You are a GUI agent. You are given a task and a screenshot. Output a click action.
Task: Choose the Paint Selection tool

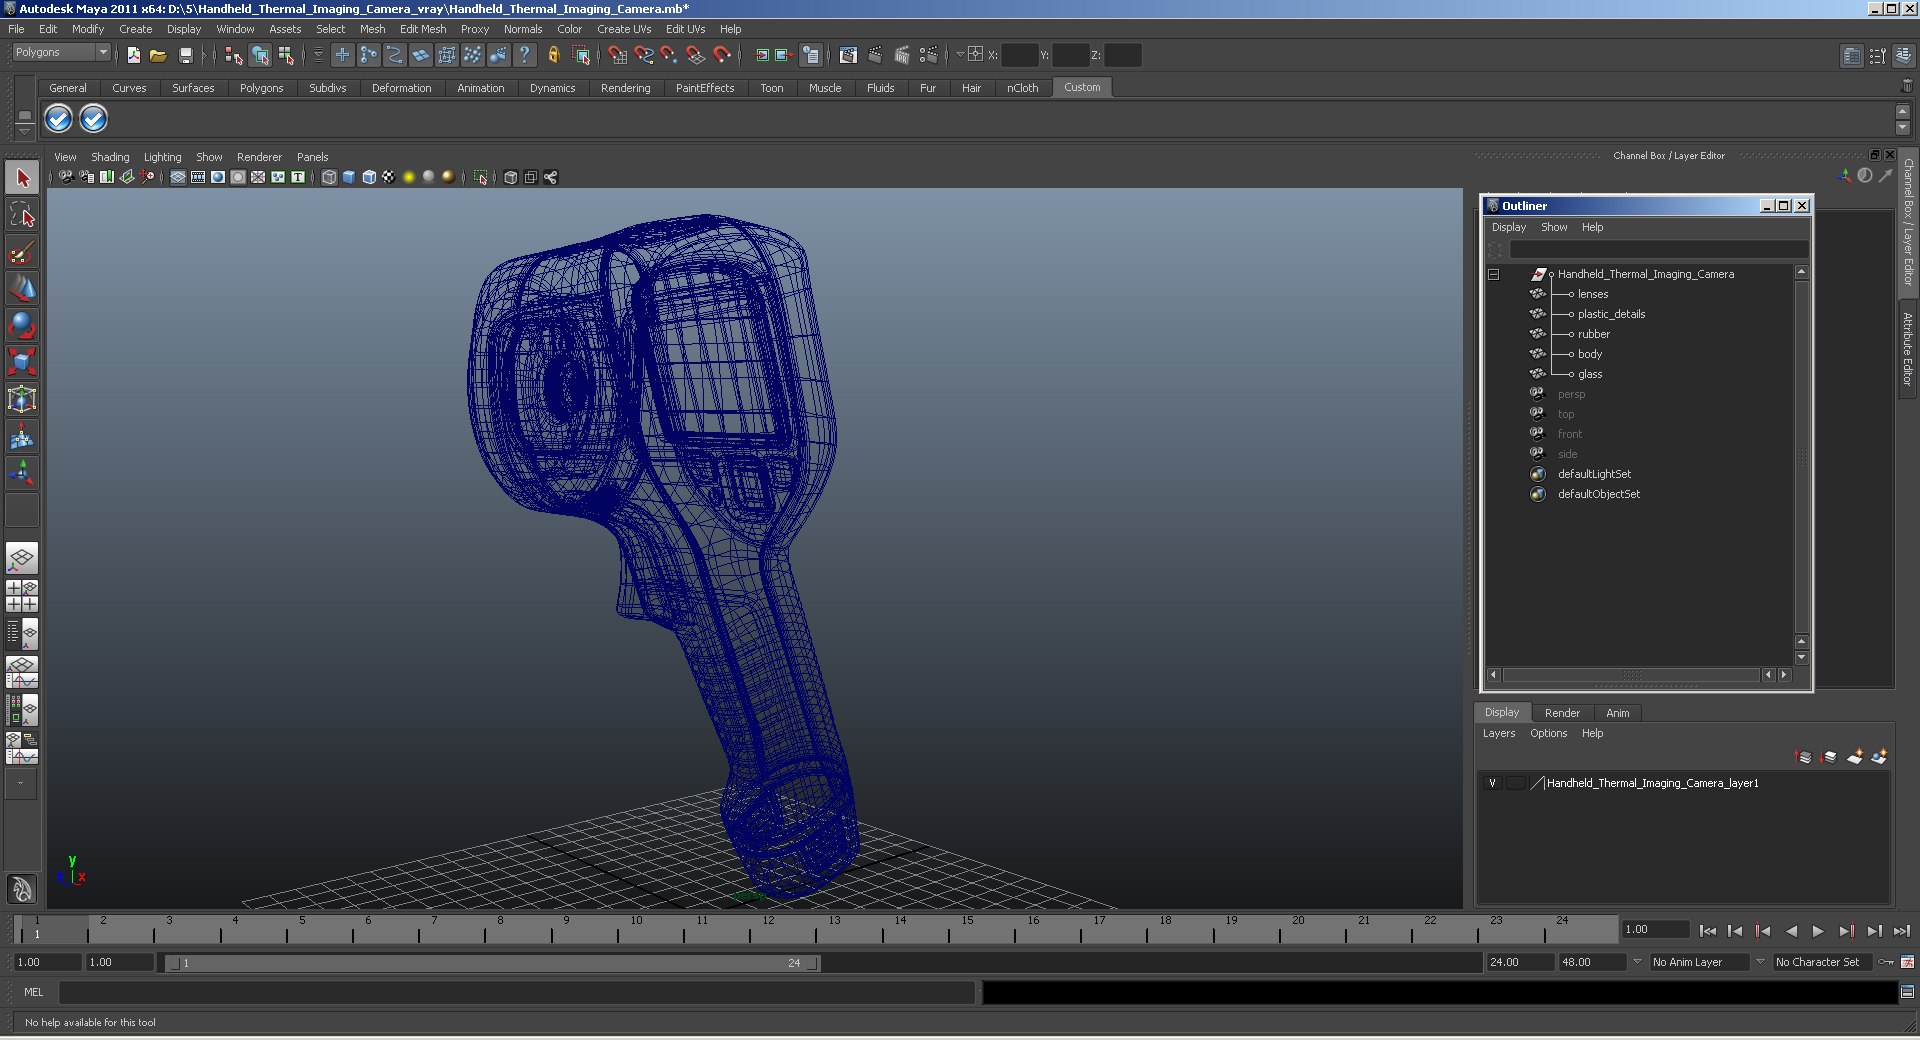point(22,252)
